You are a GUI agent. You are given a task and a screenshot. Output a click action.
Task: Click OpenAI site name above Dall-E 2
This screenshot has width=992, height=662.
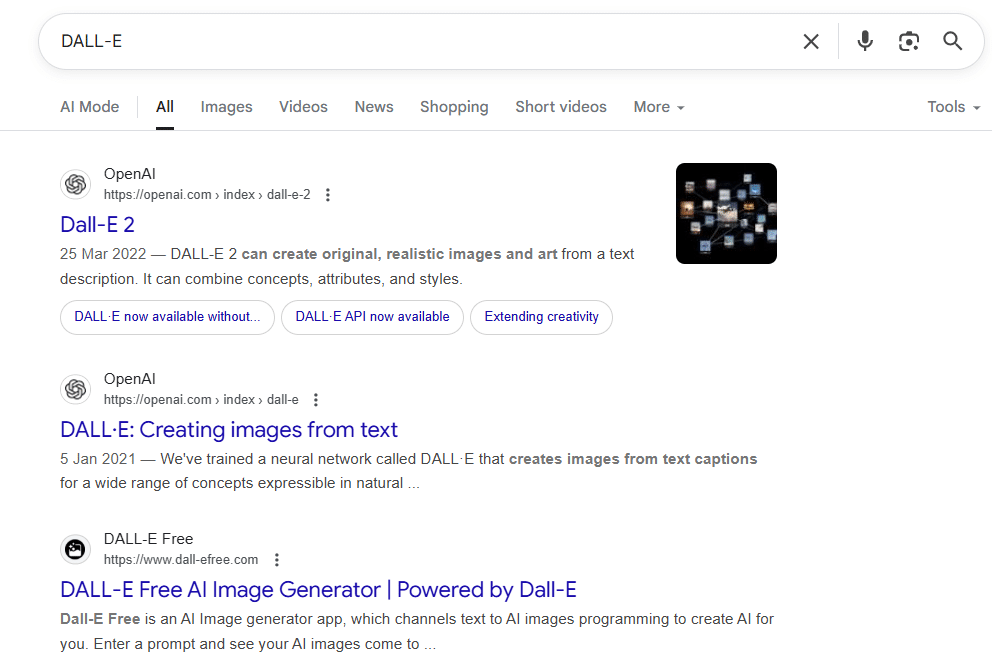tap(130, 174)
